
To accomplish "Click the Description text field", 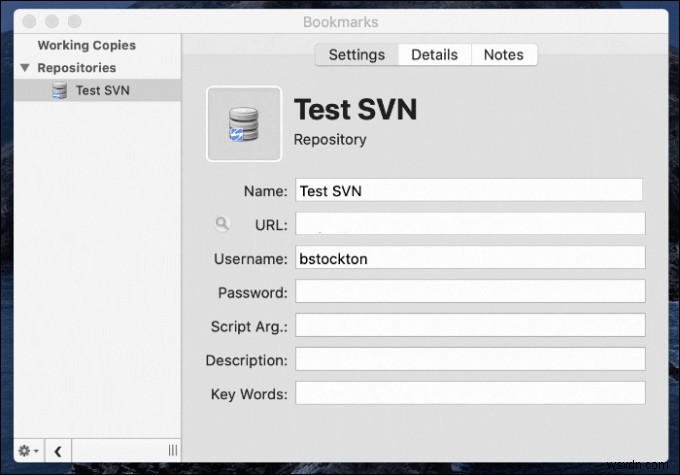I will (x=469, y=360).
